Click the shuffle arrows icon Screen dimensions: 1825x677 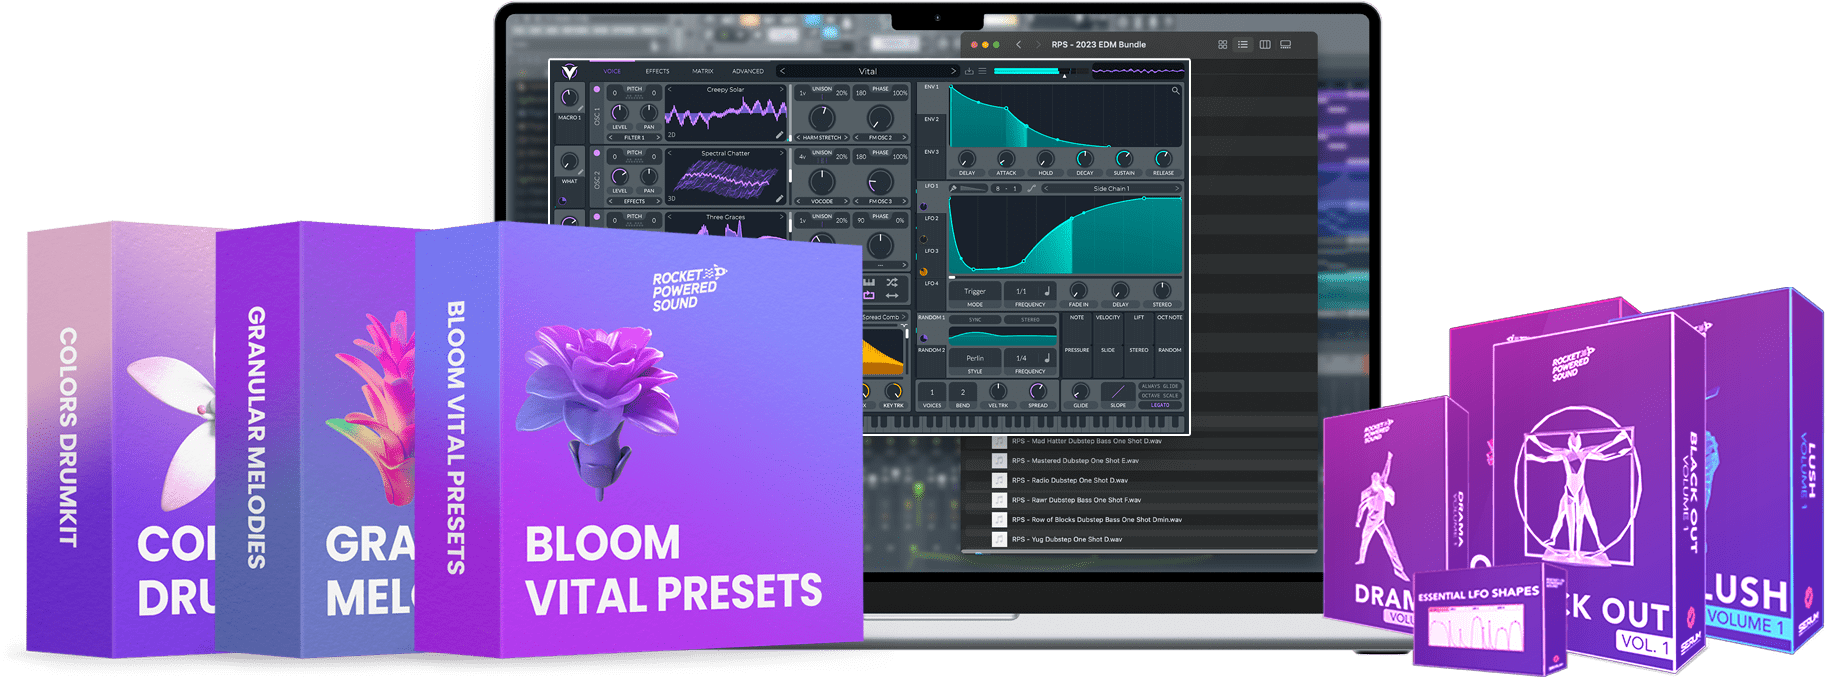click(891, 283)
